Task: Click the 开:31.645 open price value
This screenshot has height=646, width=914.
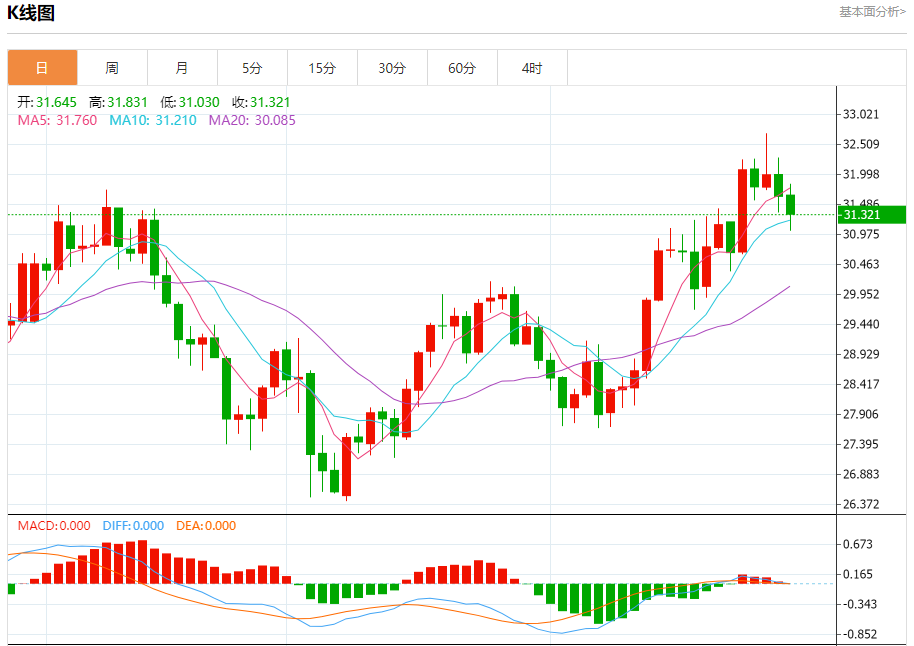Action: (x=47, y=103)
